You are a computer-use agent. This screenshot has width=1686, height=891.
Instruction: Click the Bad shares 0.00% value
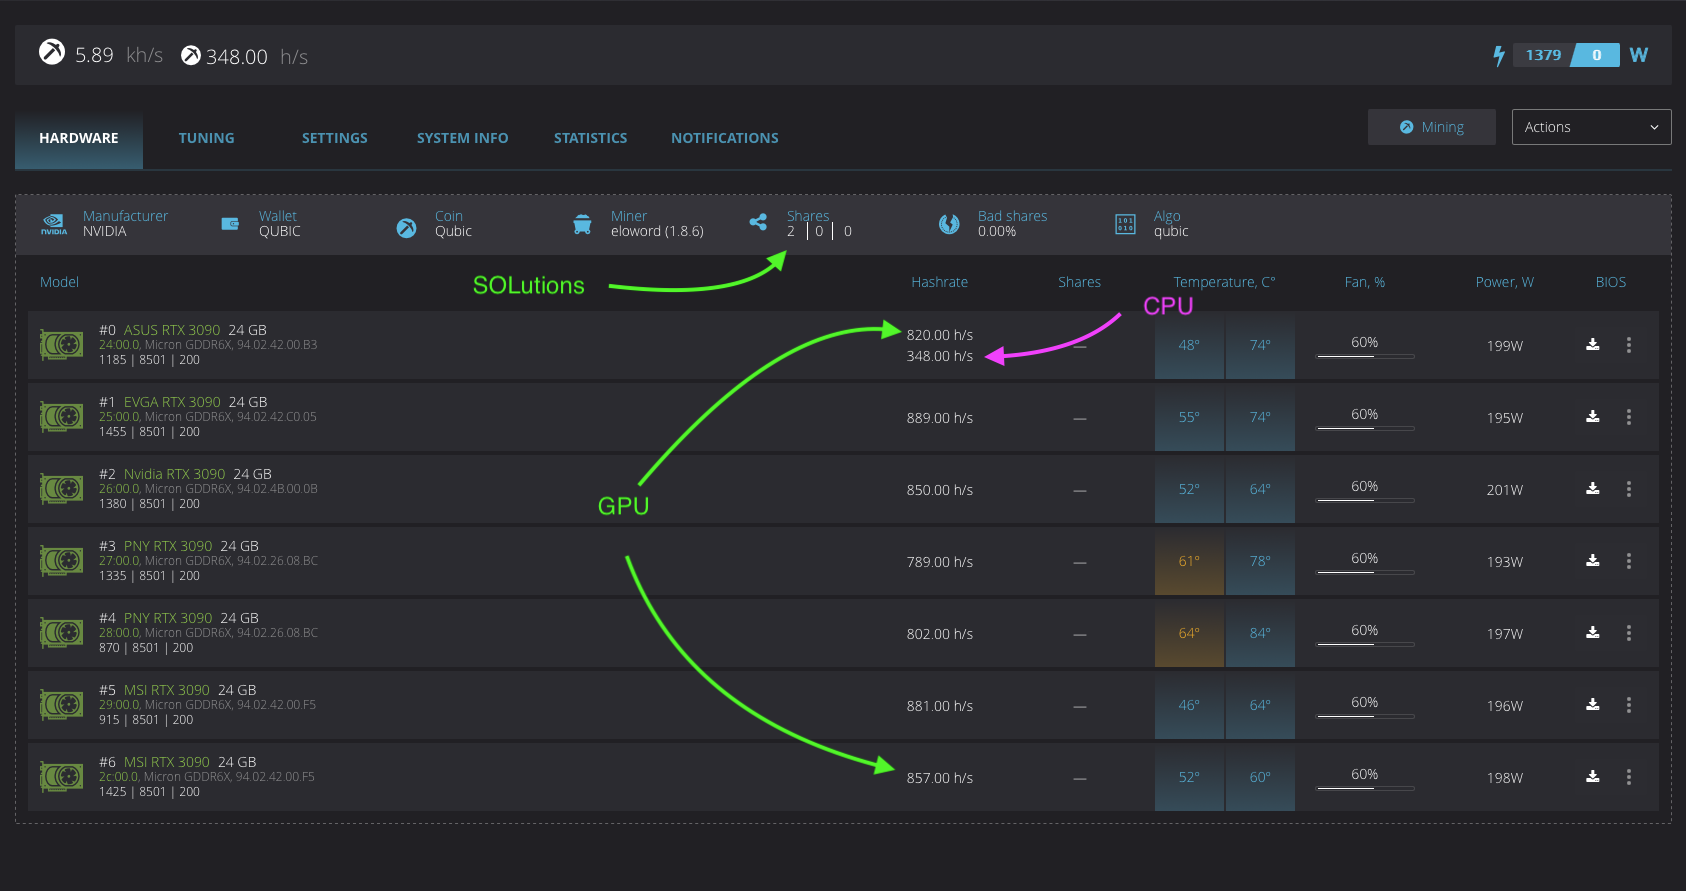(x=997, y=231)
